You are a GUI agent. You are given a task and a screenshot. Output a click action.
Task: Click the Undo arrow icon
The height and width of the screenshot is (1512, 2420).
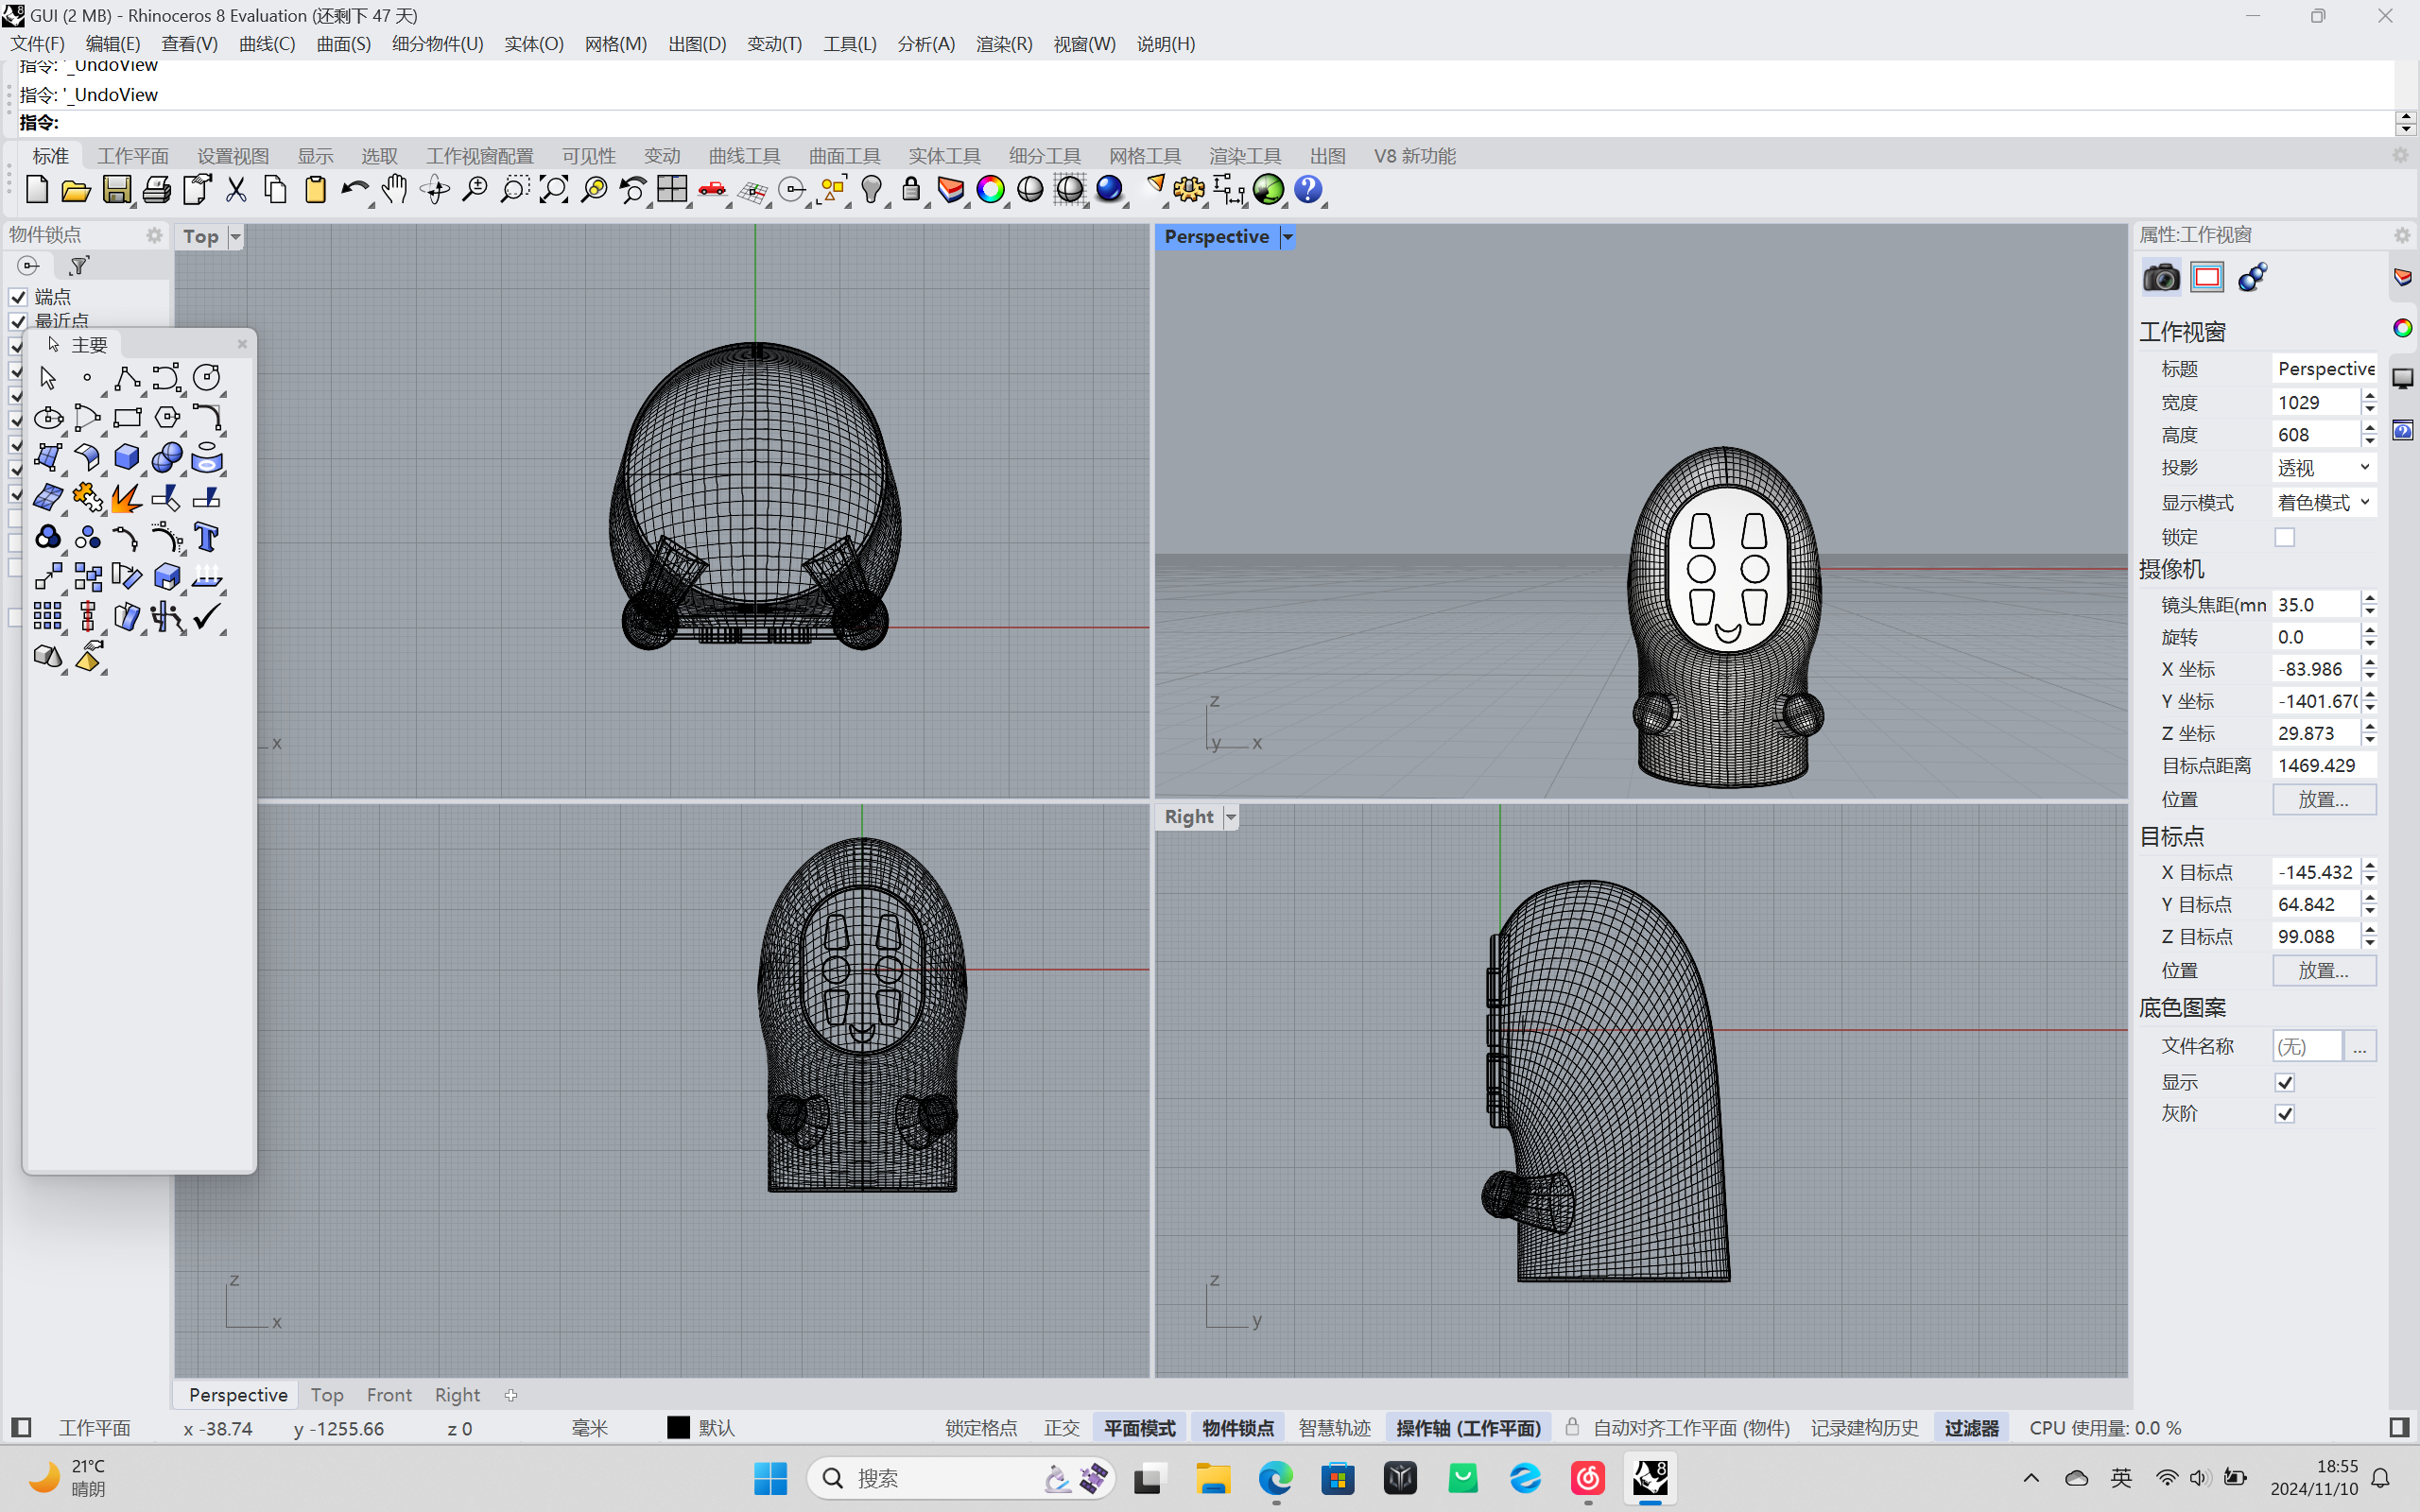tap(354, 189)
